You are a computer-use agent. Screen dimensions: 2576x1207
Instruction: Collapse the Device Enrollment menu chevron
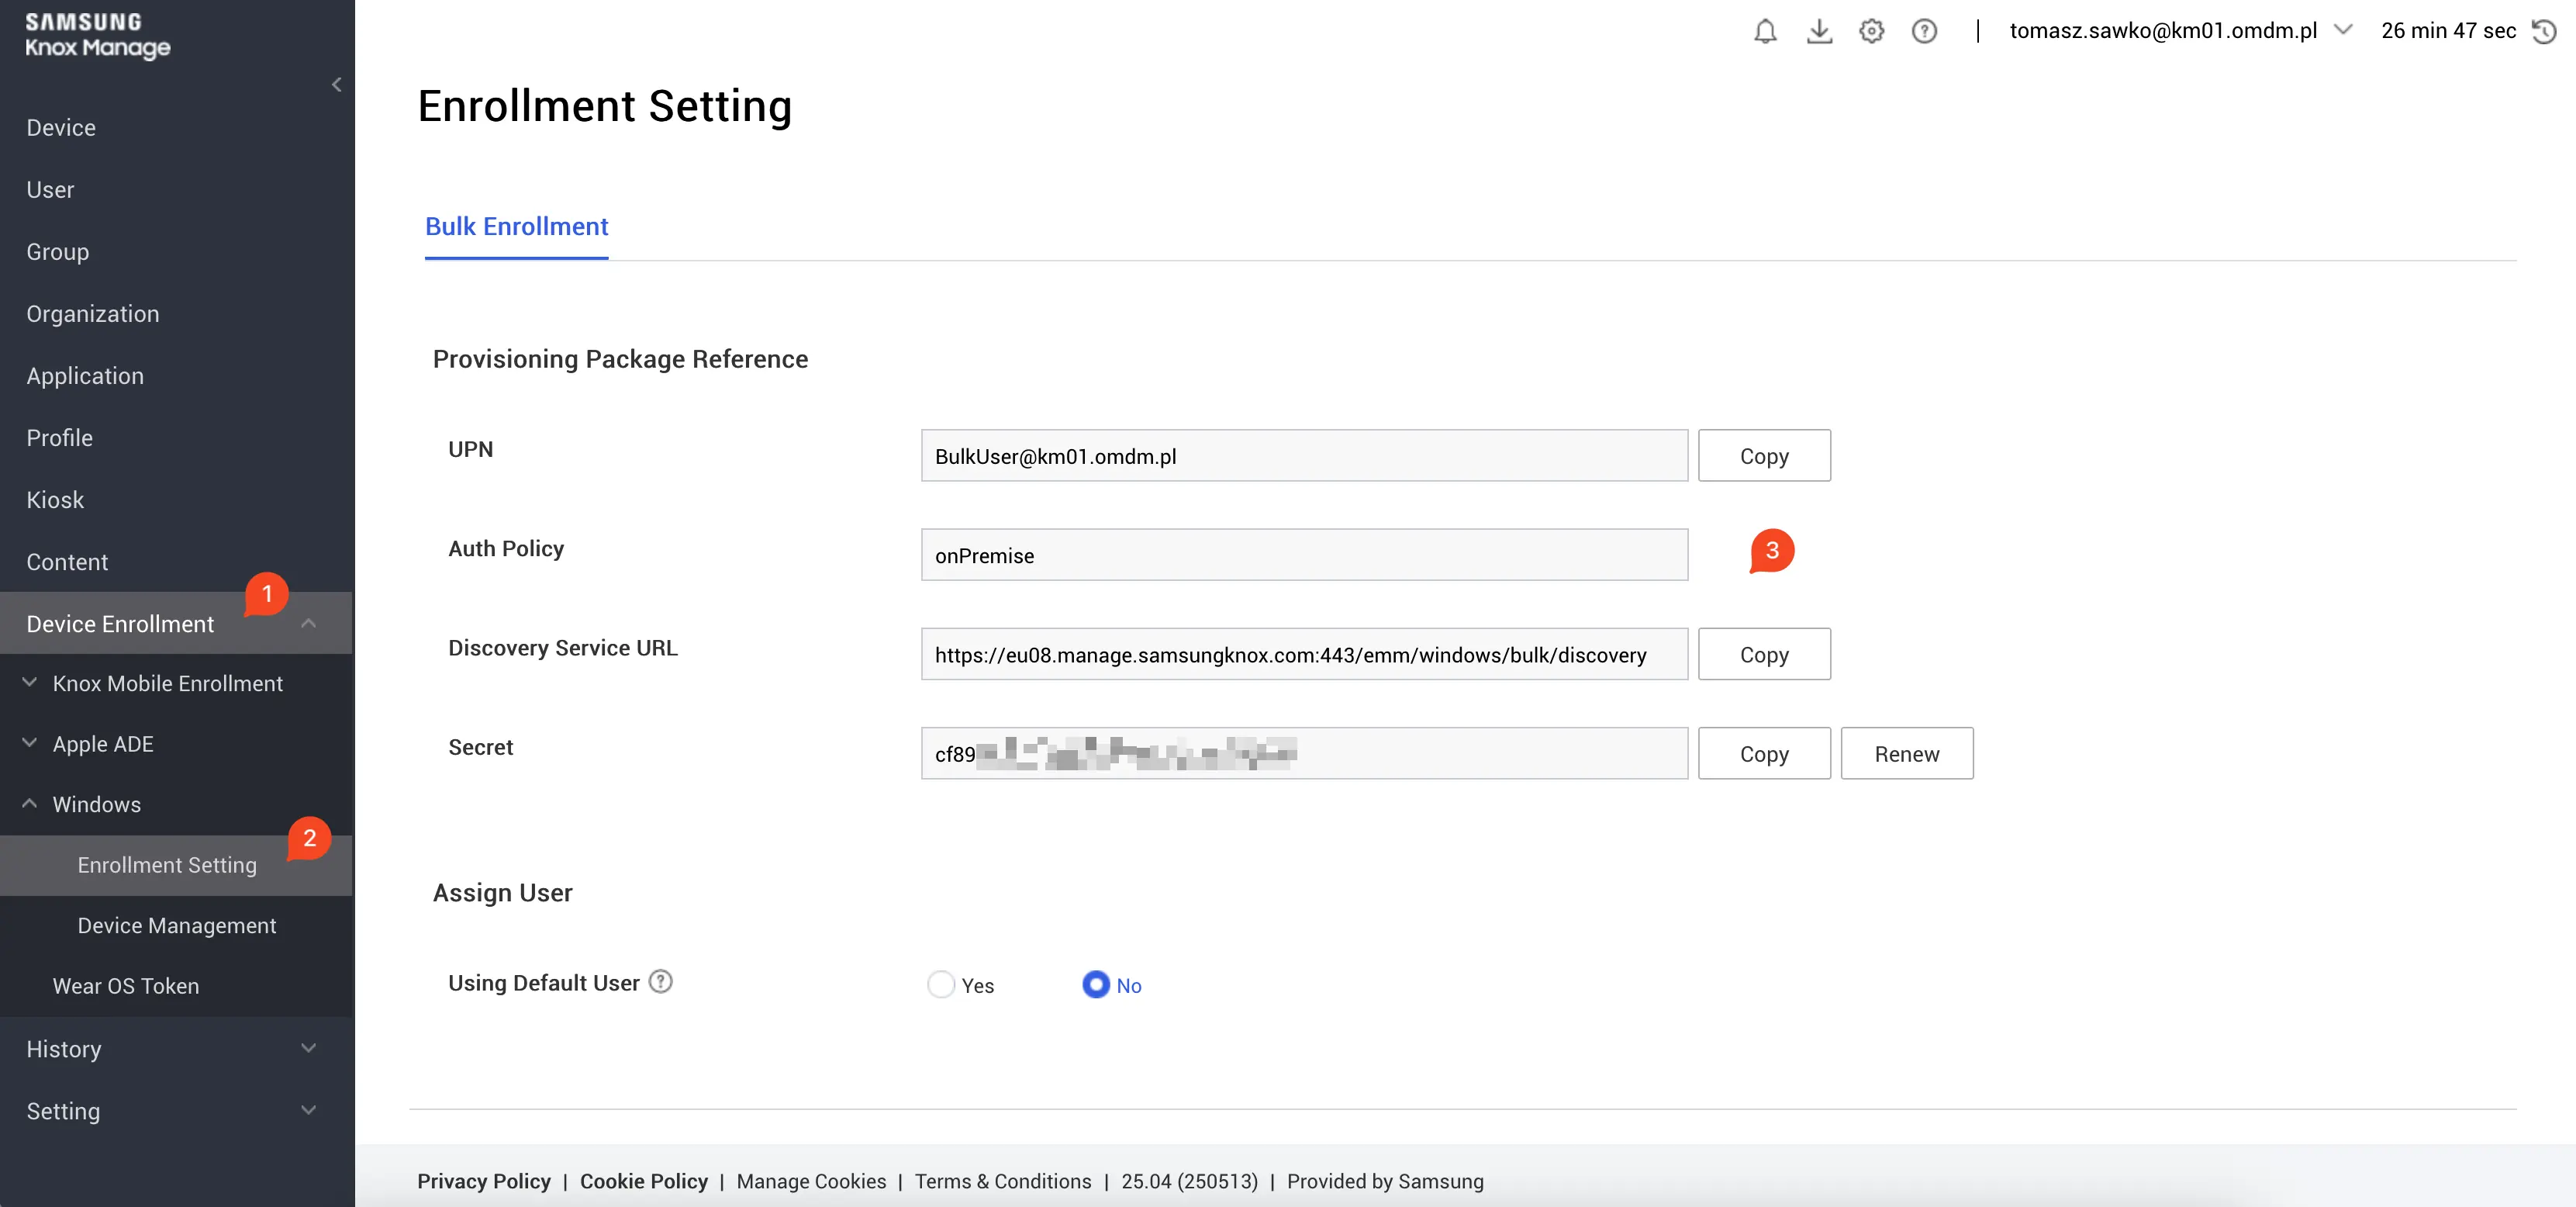[x=309, y=623]
